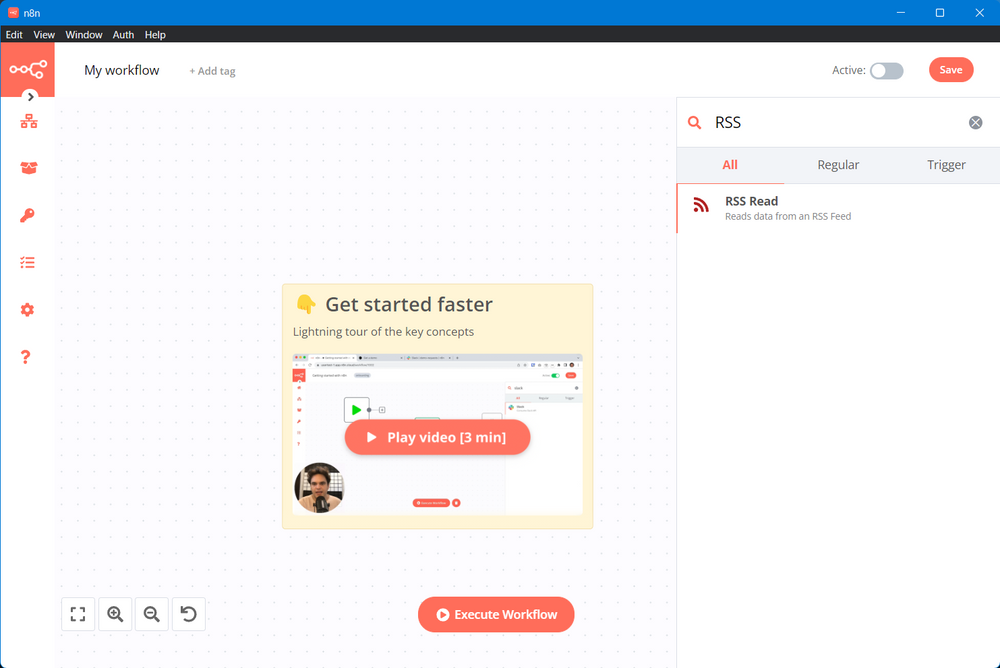This screenshot has width=1000, height=668.
Task: Zoom in on the workflow canvas
Action: [115, 614]
